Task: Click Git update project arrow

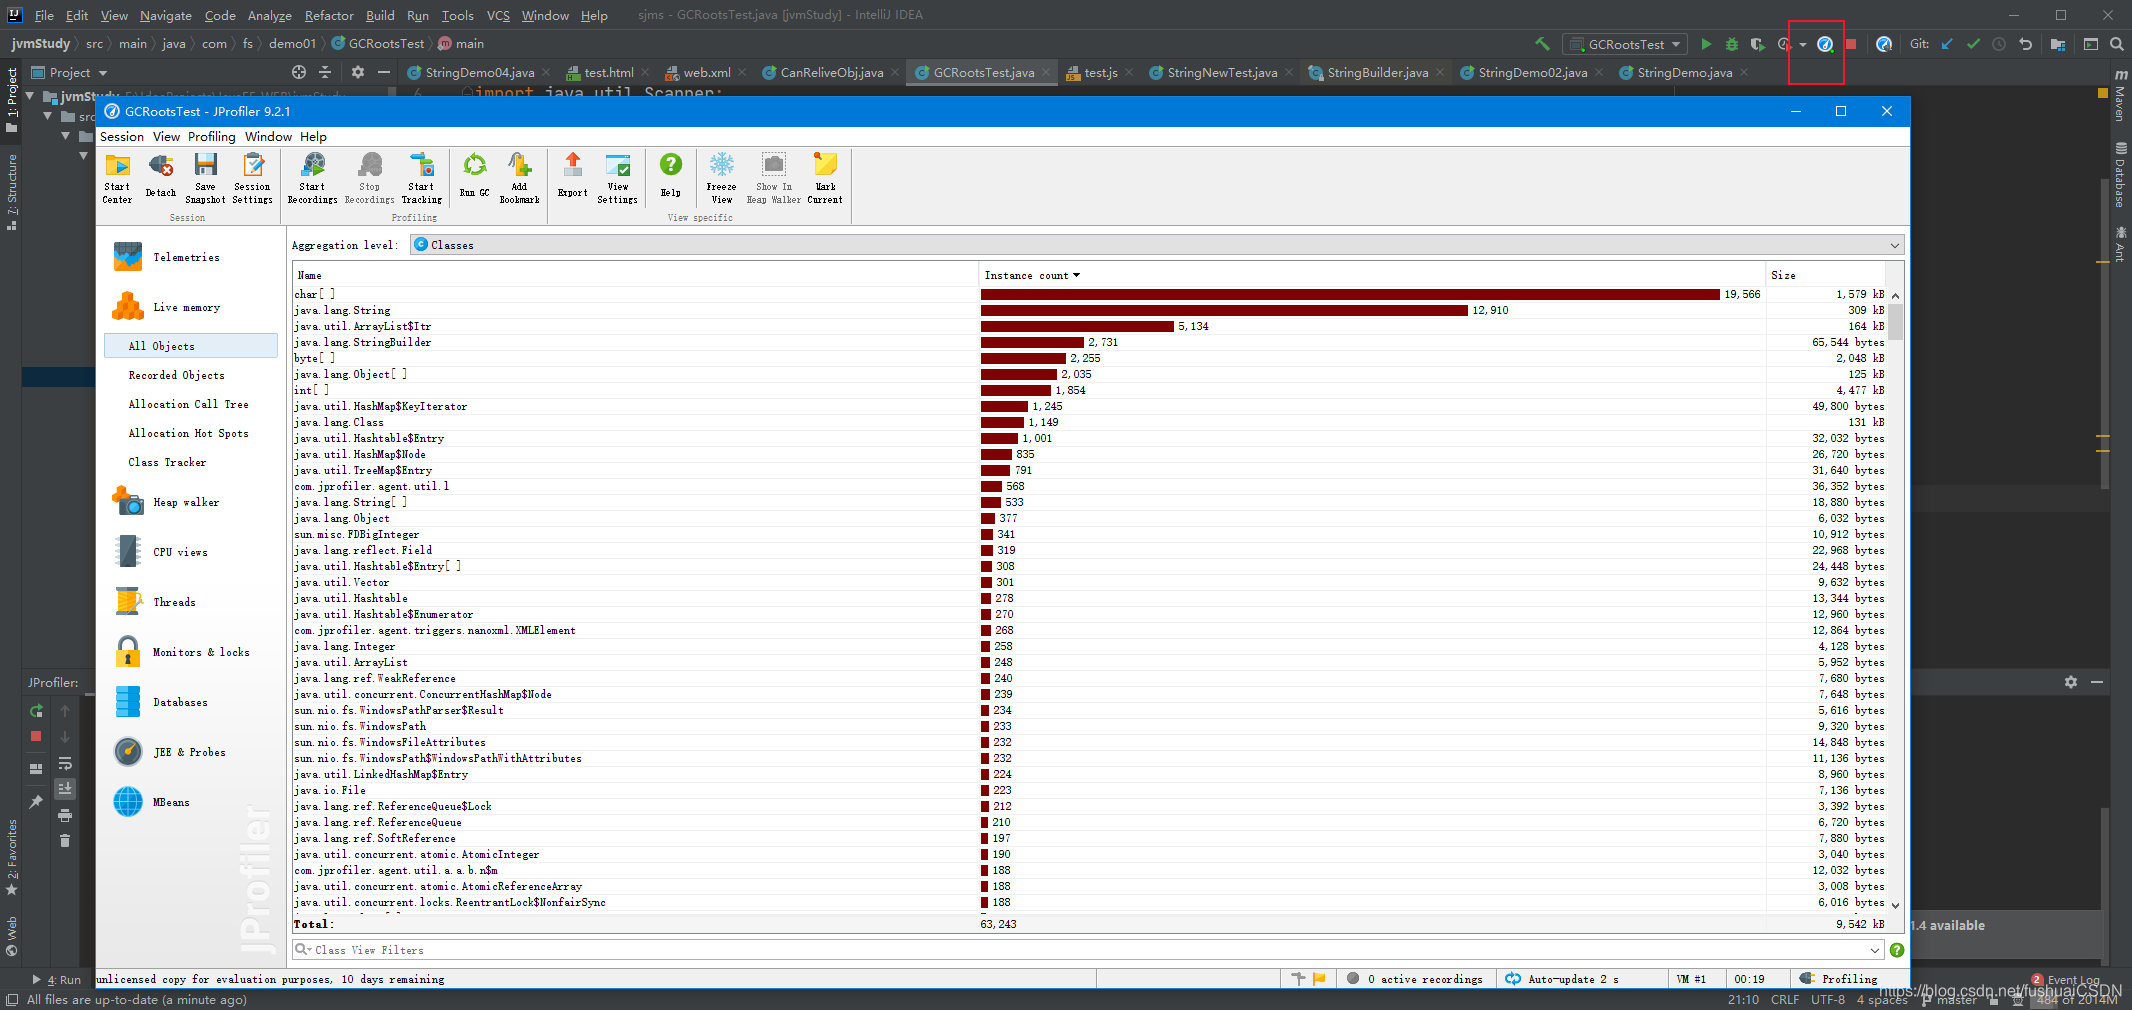Action: (x=1947, y=44)
